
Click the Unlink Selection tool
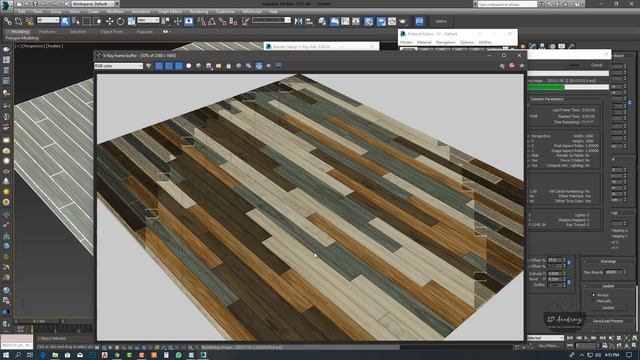click(18, 21)
